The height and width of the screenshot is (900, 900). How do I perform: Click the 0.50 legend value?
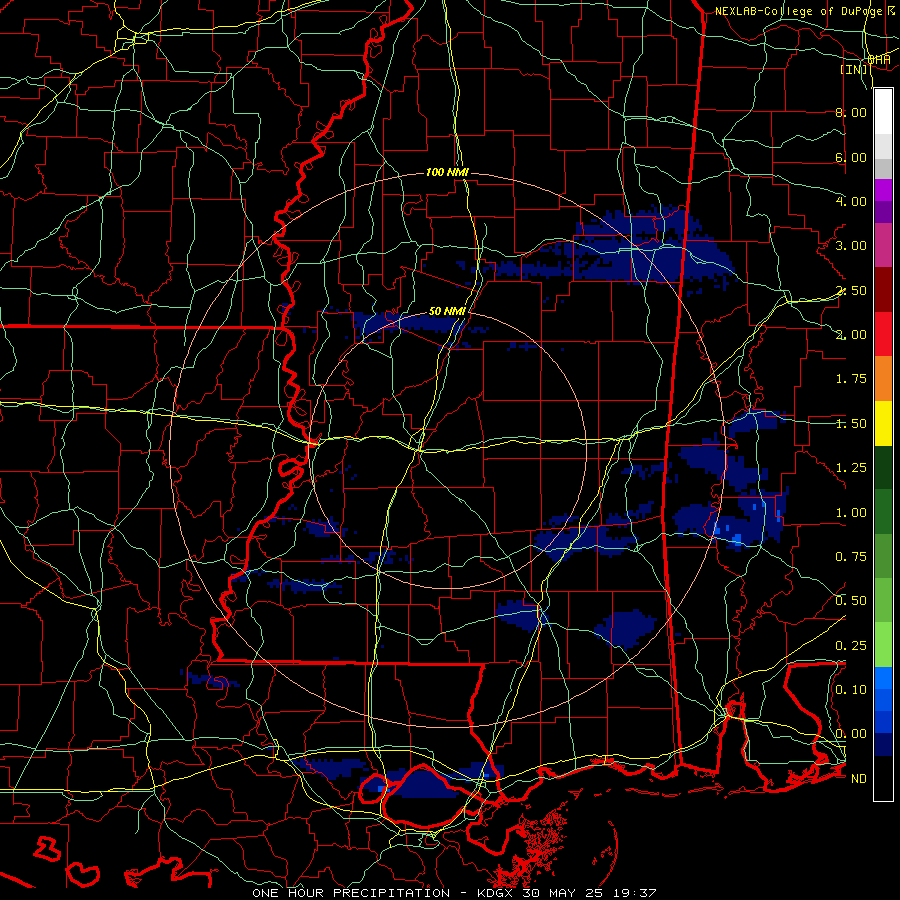851,601
